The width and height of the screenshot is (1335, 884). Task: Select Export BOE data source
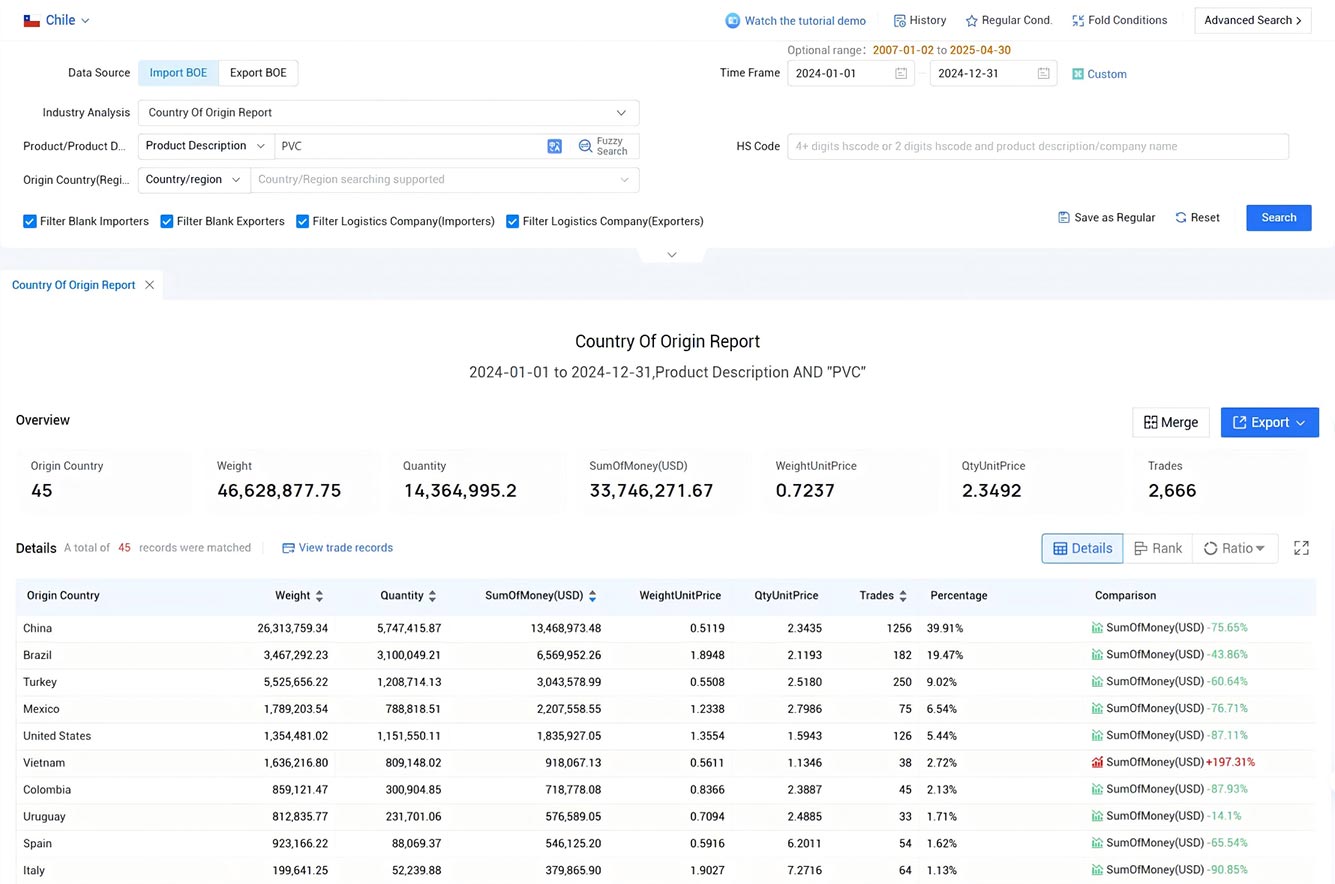coord(258,73)
